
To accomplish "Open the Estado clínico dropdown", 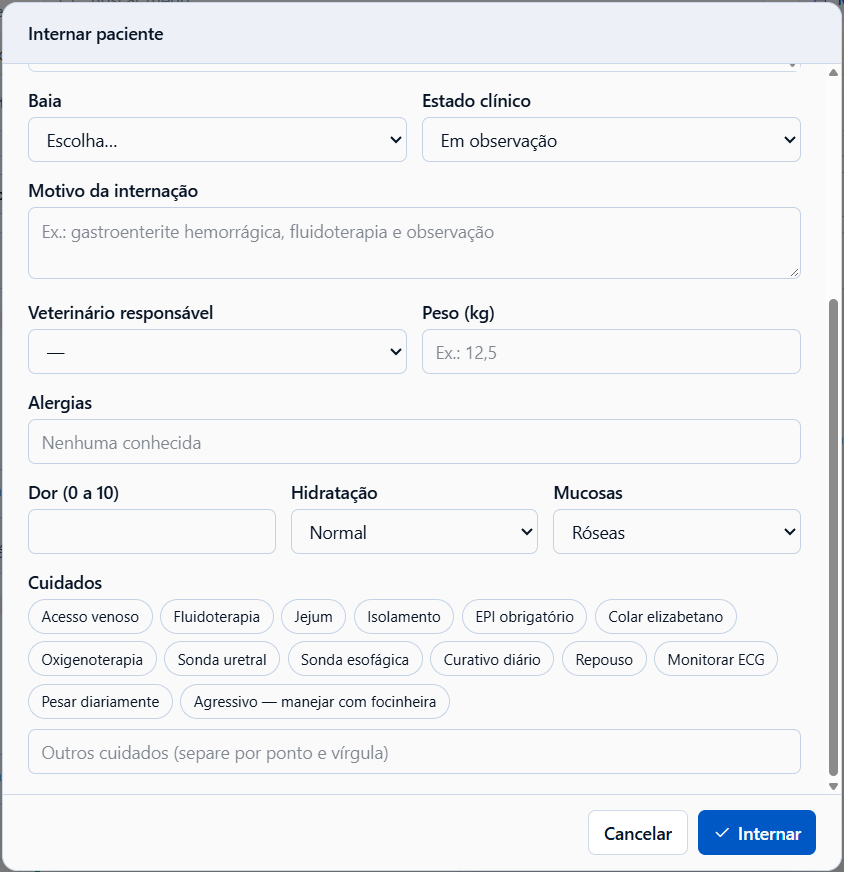I will pos(611,140).
